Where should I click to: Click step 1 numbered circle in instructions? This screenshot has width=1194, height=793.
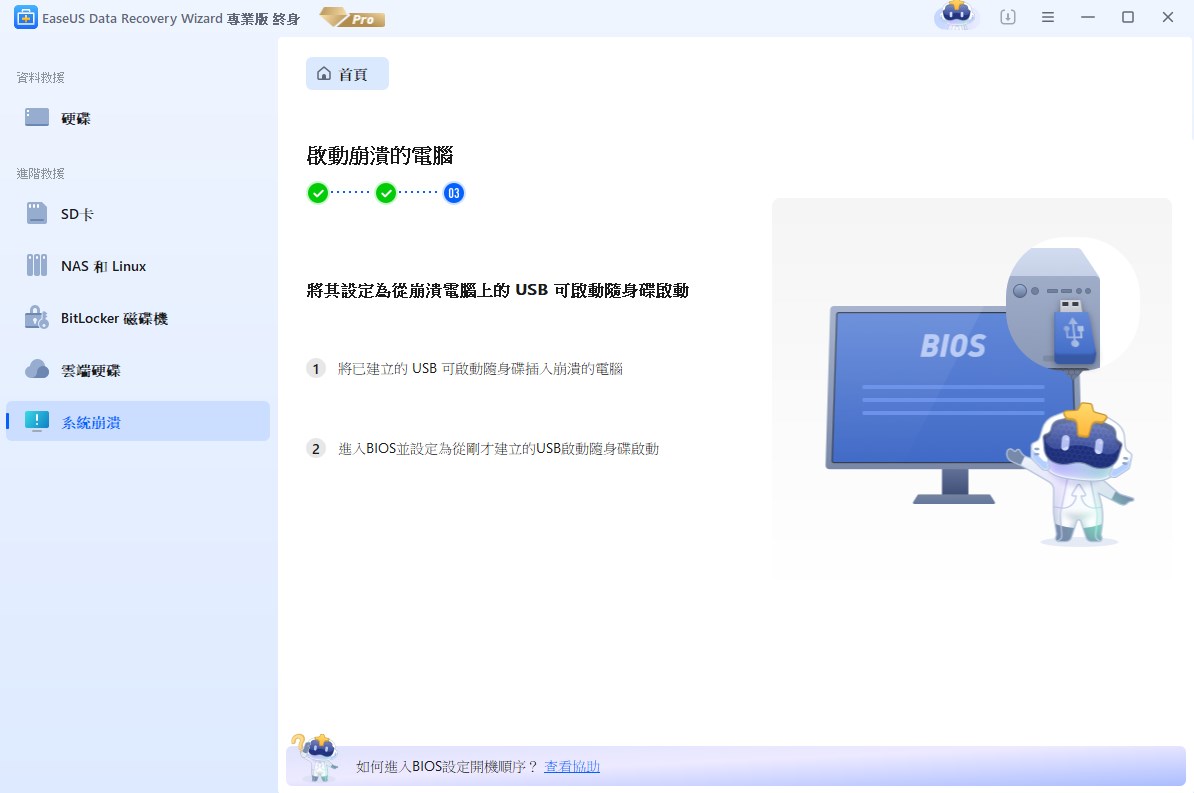(316, 368)
